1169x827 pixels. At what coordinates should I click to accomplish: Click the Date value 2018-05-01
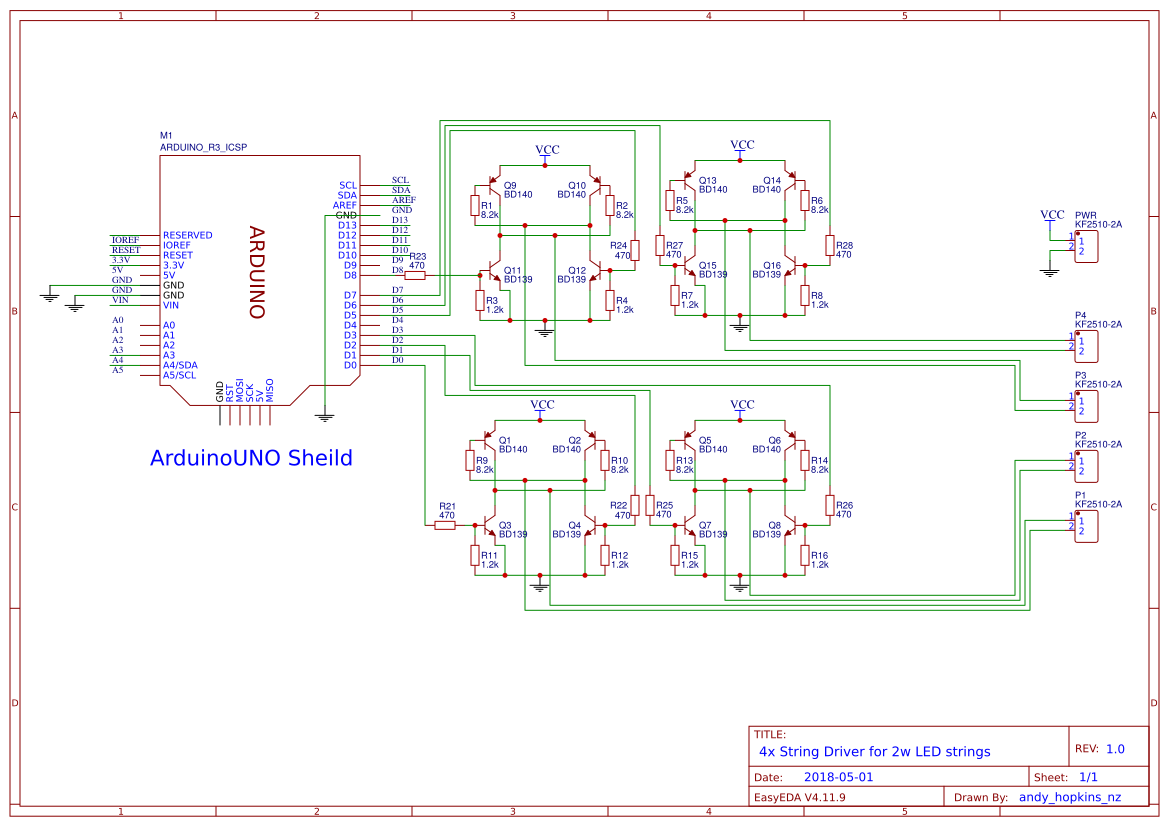840,776
